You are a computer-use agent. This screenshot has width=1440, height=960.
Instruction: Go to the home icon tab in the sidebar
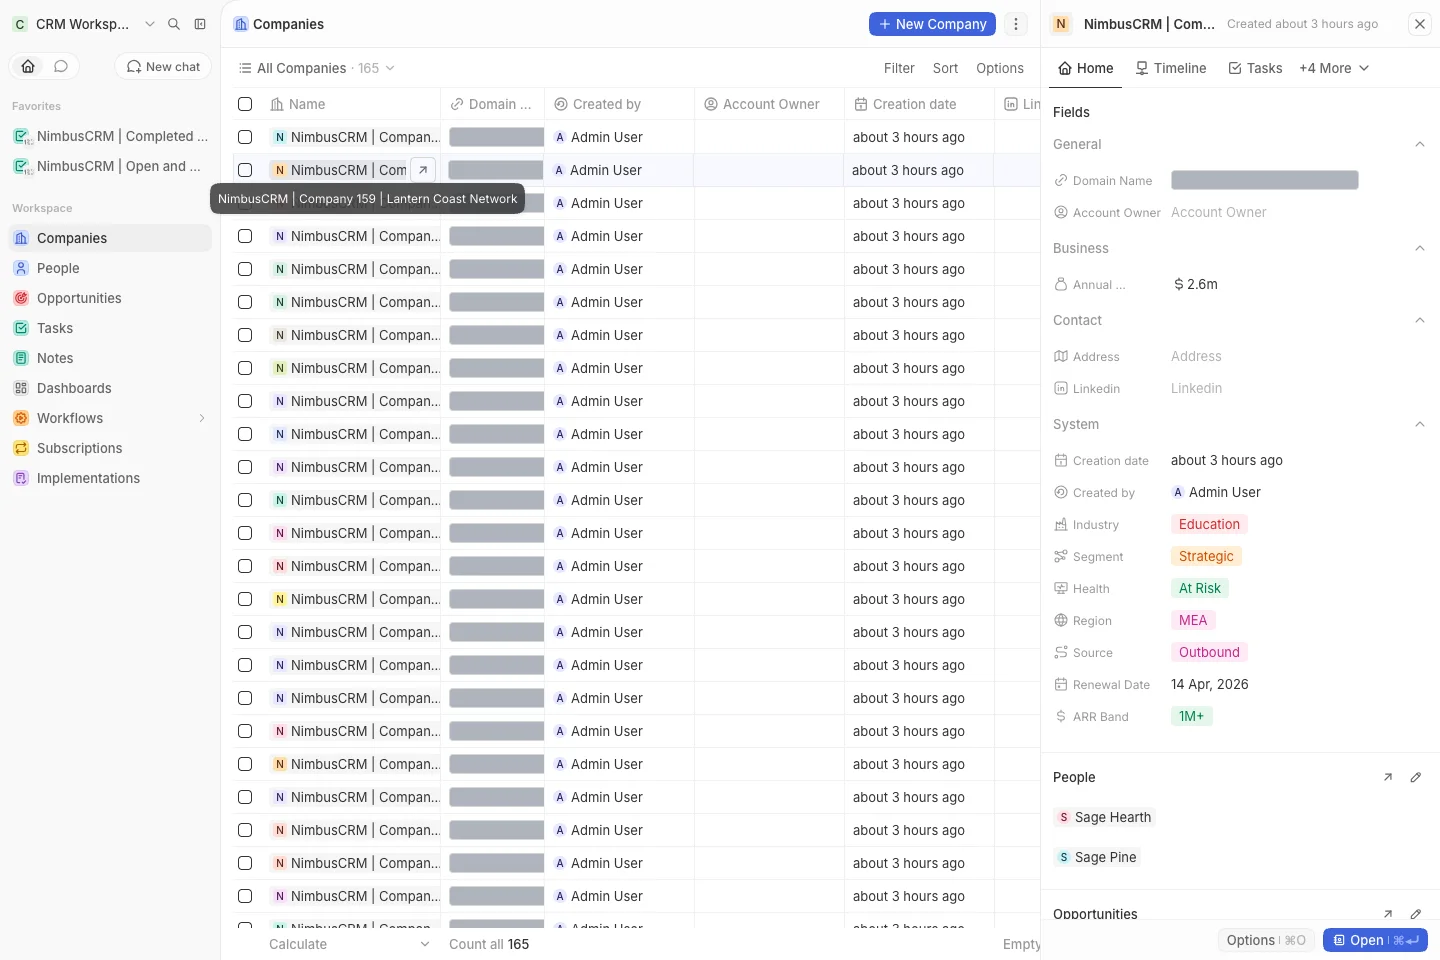click(x=28, y=66)
